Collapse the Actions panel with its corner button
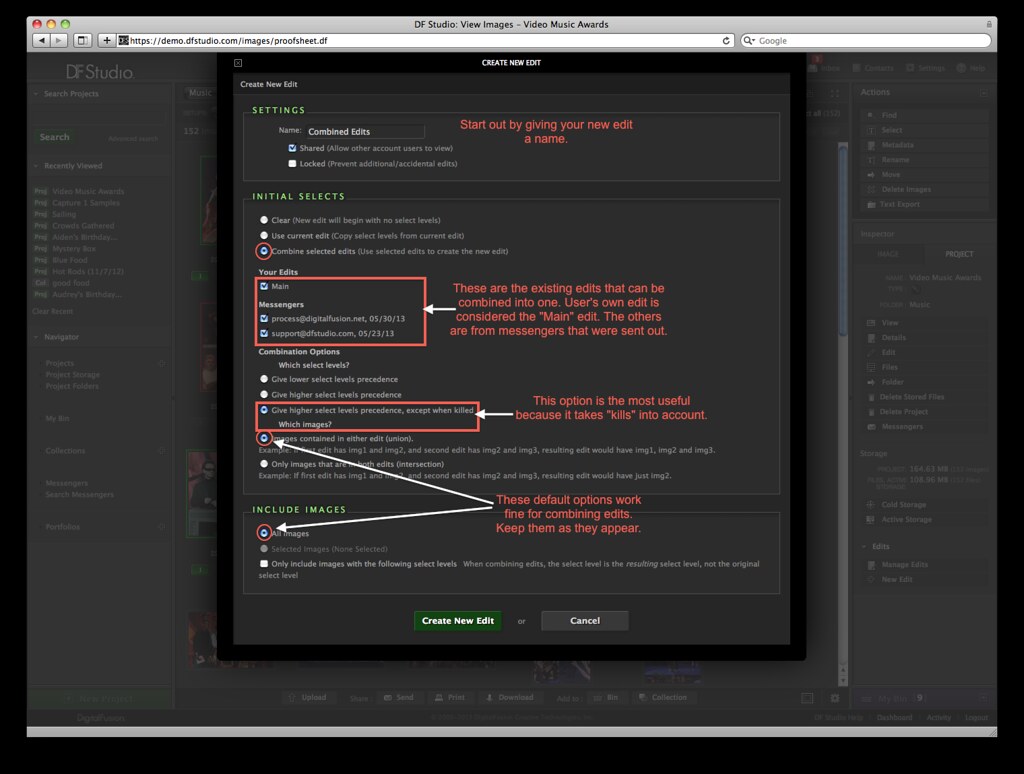1024x774 pixels. click(x=984, y=93)
